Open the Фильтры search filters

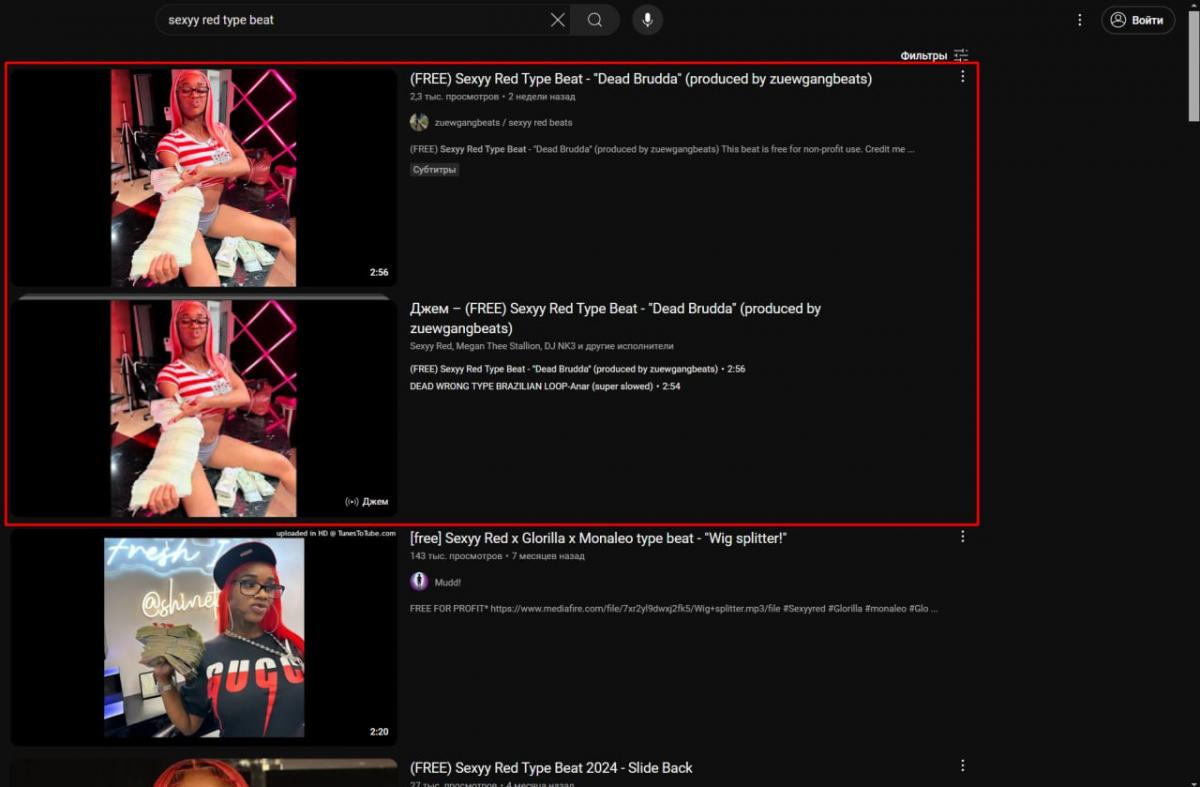pyautogui.click(x=934, y=56)
